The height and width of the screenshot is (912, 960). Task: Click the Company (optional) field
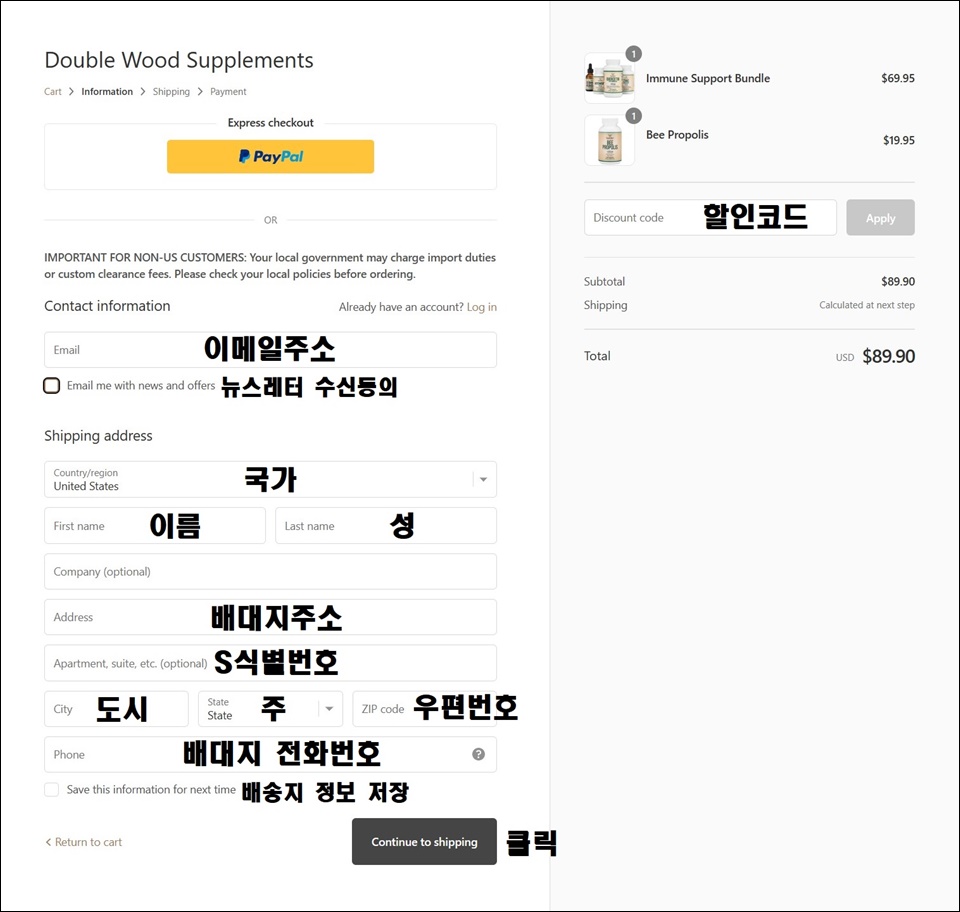click(x=270, y=572)
